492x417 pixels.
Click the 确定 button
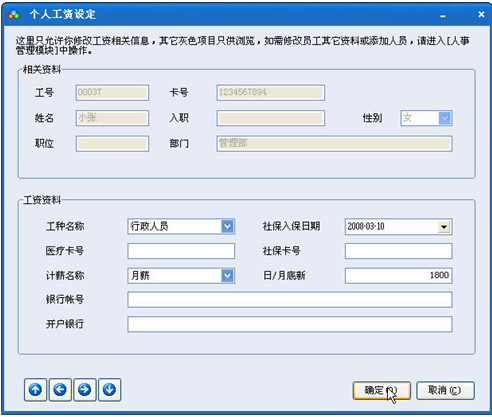click(381, 390)
